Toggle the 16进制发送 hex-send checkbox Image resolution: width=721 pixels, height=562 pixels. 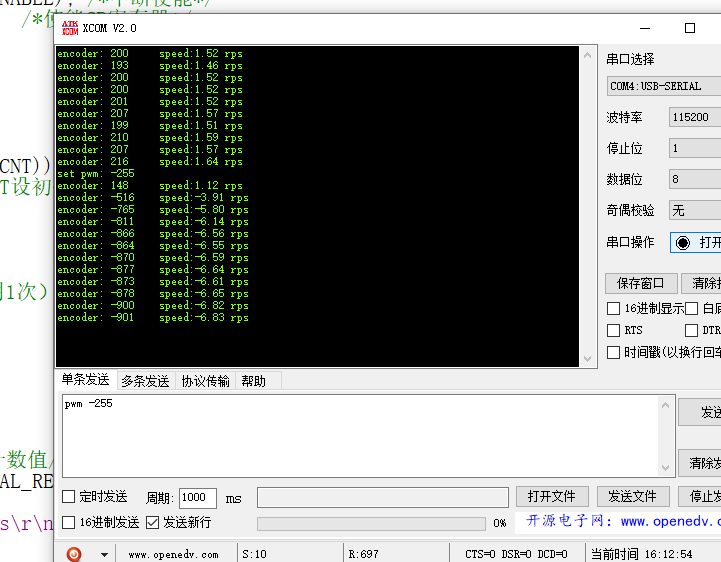[x=69, y=522]
